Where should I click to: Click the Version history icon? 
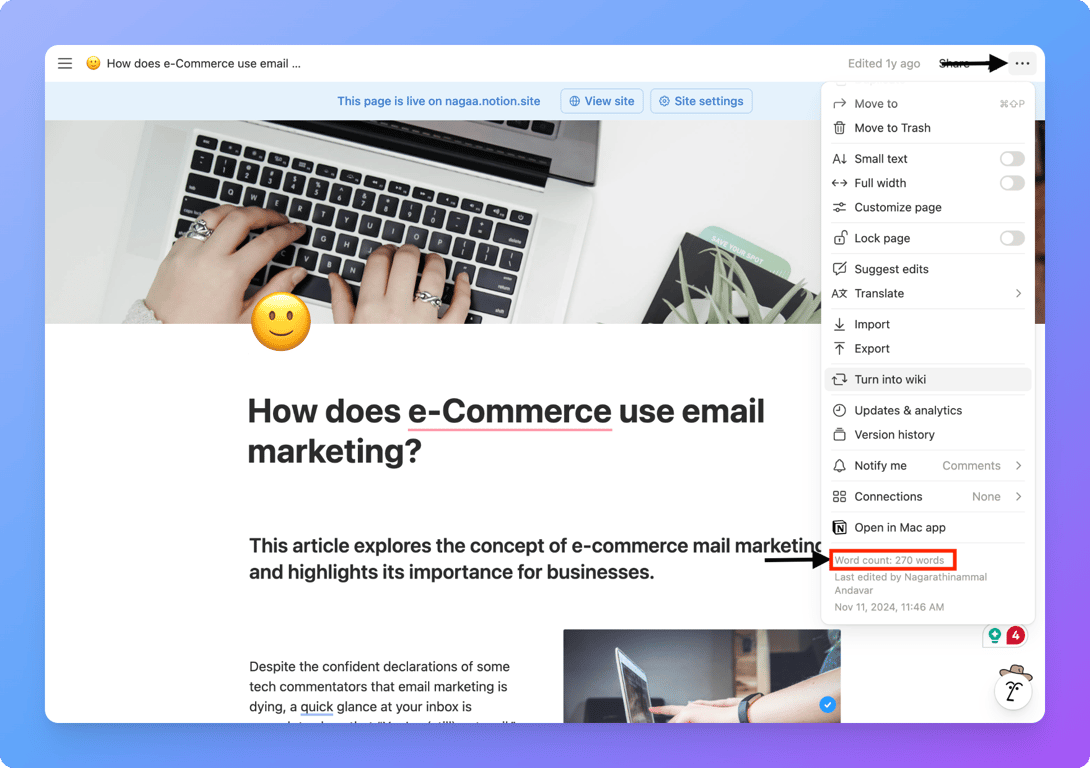tap(840, 434)
